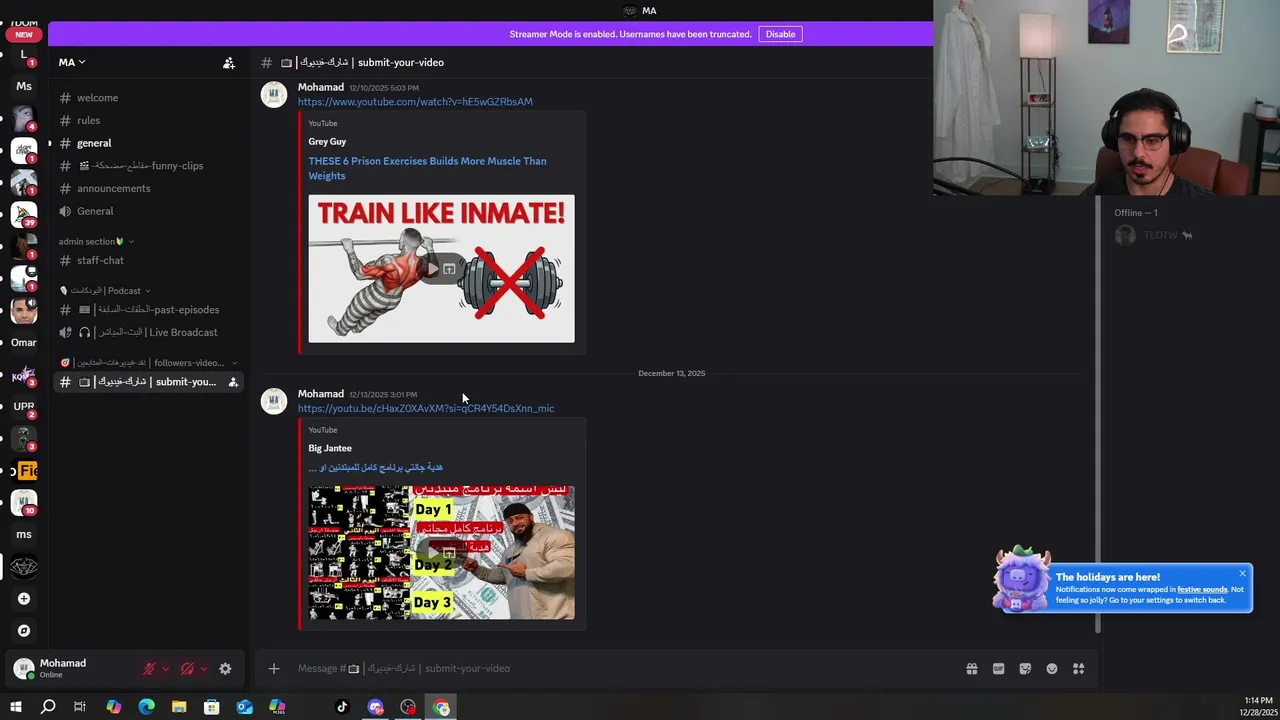Open youtube.com/watch?v=hE5wGZRbsAM link
This screenshot has height=720, width=1280.
coord(415,102)
